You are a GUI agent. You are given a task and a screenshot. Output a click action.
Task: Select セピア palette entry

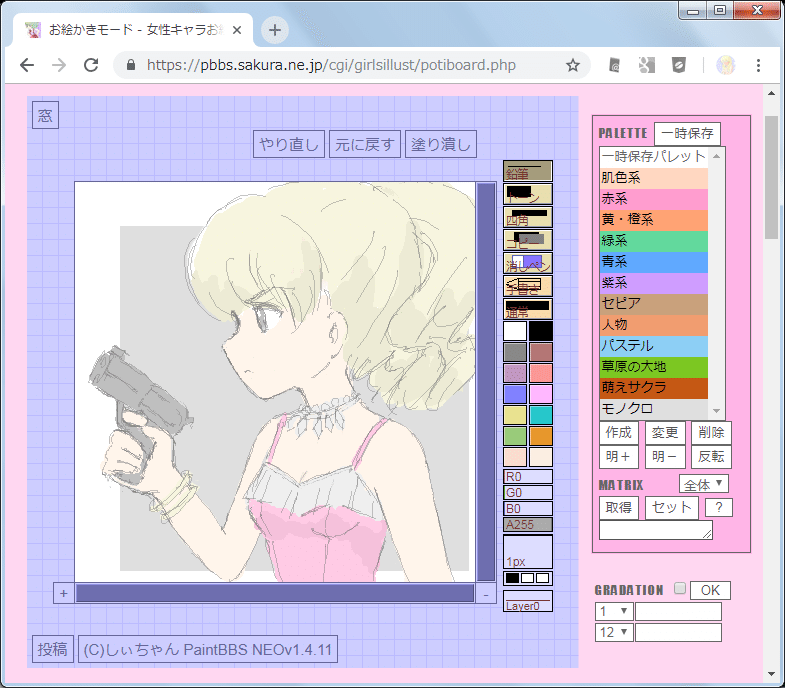click(x=654, y=304)
